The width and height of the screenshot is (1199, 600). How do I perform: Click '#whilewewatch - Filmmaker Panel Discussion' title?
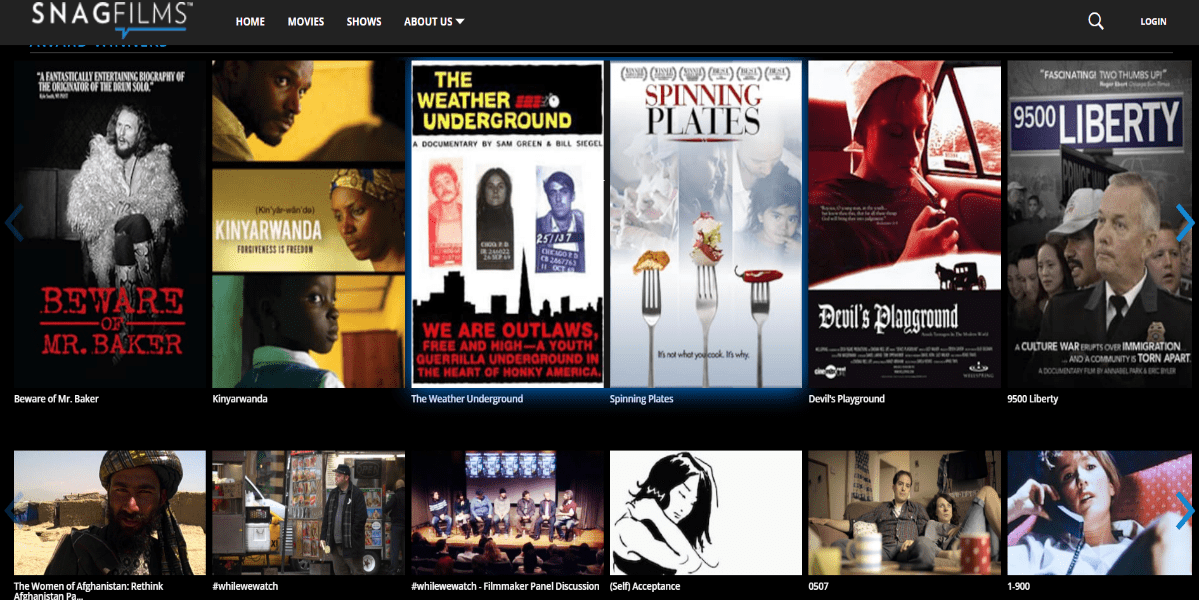[x=505, y=586]
